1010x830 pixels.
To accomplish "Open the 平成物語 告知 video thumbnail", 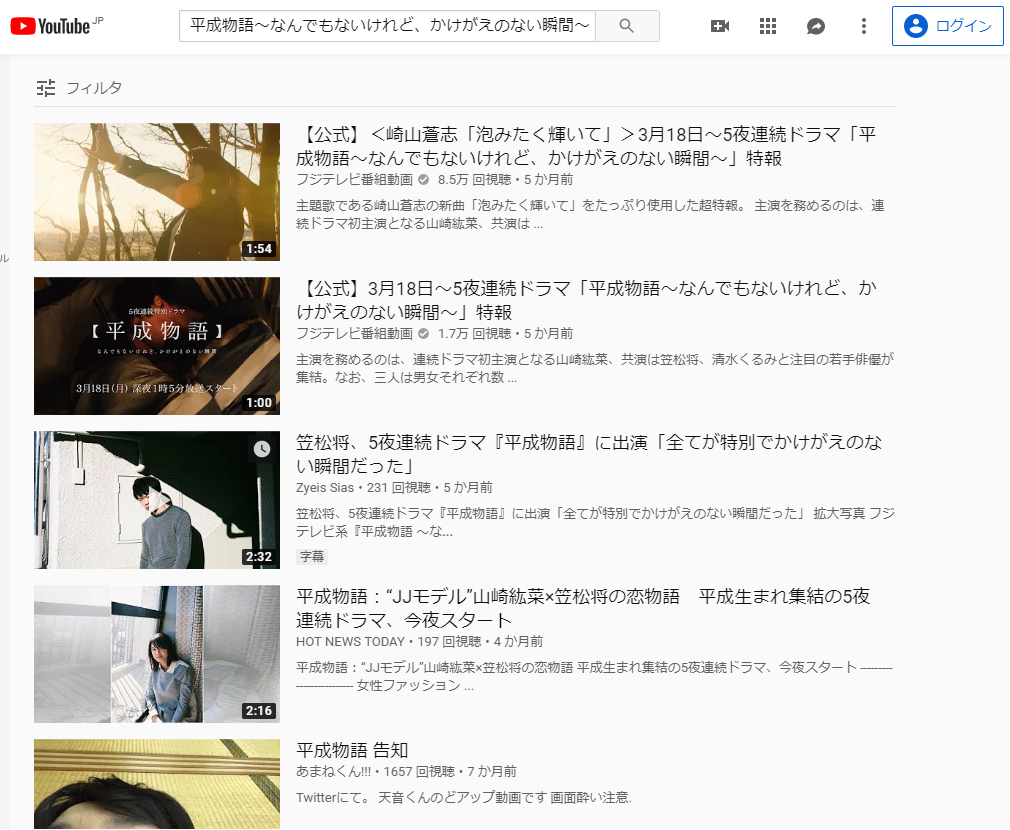I will pos(157,784).
